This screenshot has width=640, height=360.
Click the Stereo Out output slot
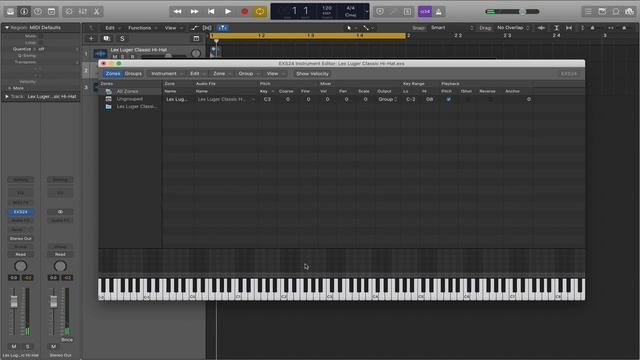[x=20, y=238]
